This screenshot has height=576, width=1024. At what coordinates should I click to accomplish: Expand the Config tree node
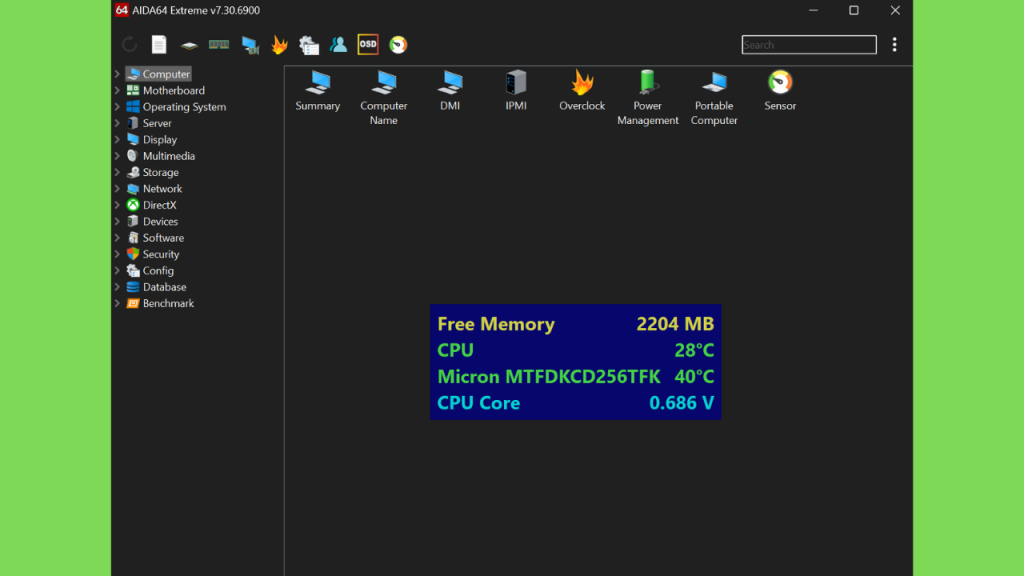118,270
